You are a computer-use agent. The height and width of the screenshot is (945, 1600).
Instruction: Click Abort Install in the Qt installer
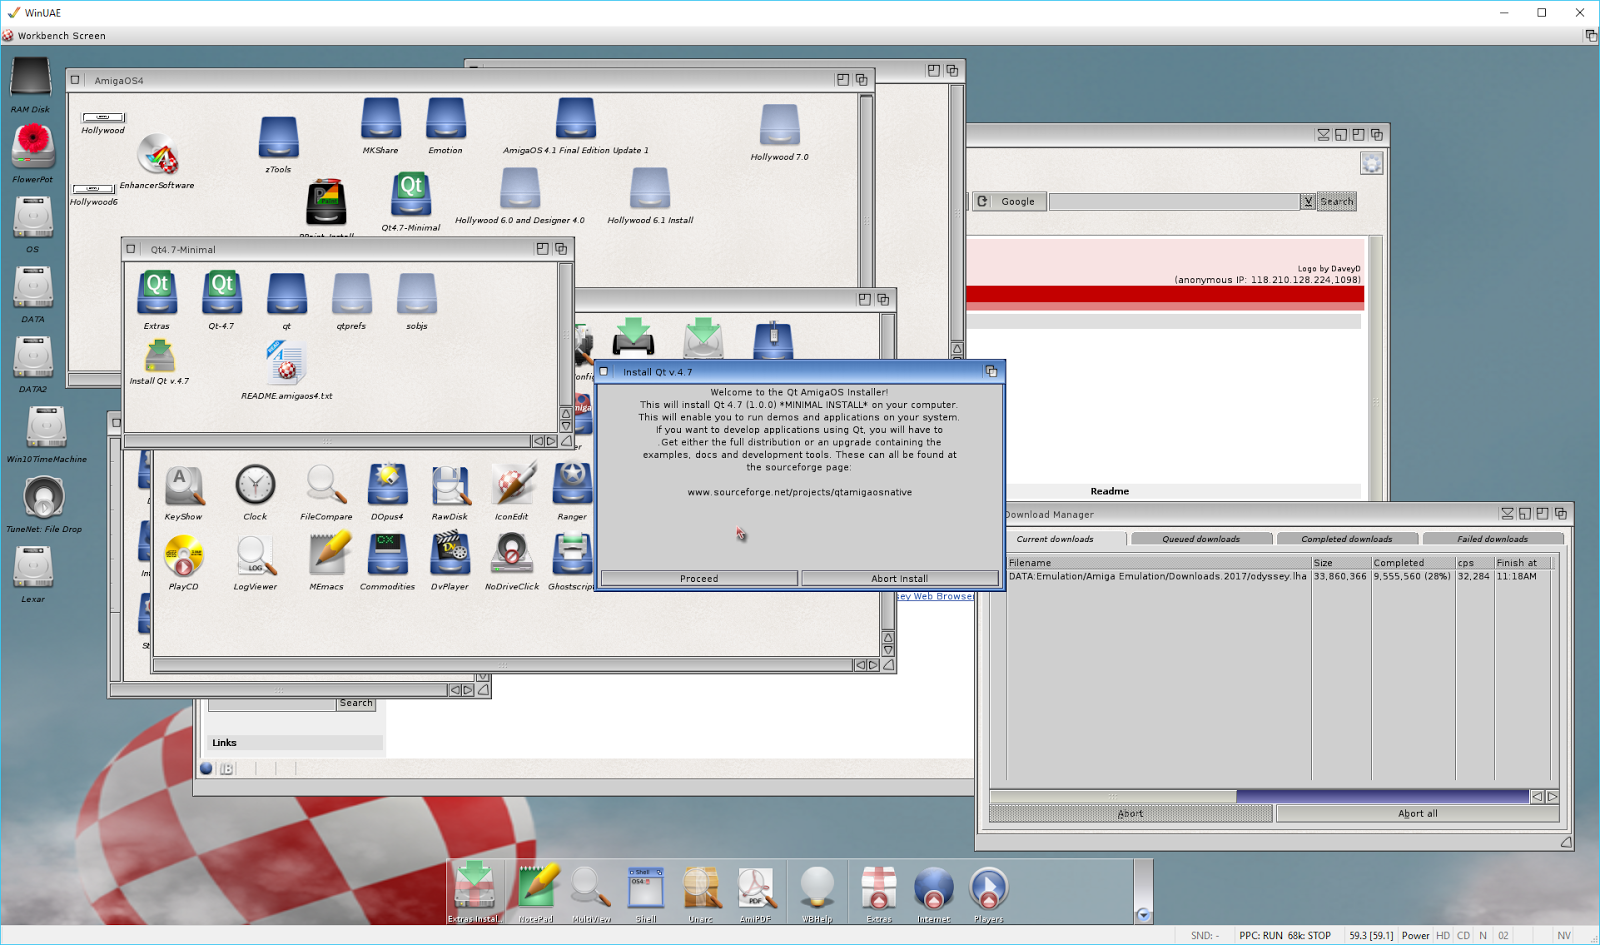coord(900,578)
